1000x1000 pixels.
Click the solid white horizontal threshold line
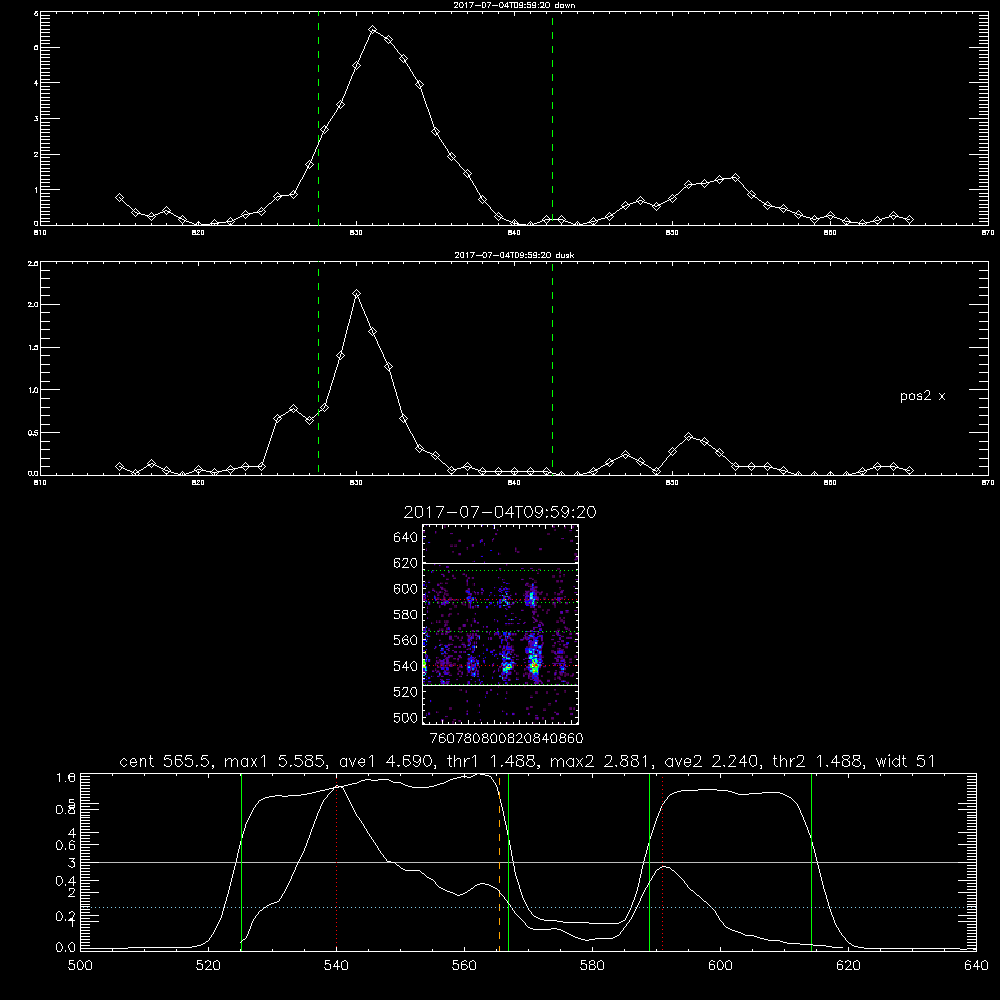click(x=528, y=862)
